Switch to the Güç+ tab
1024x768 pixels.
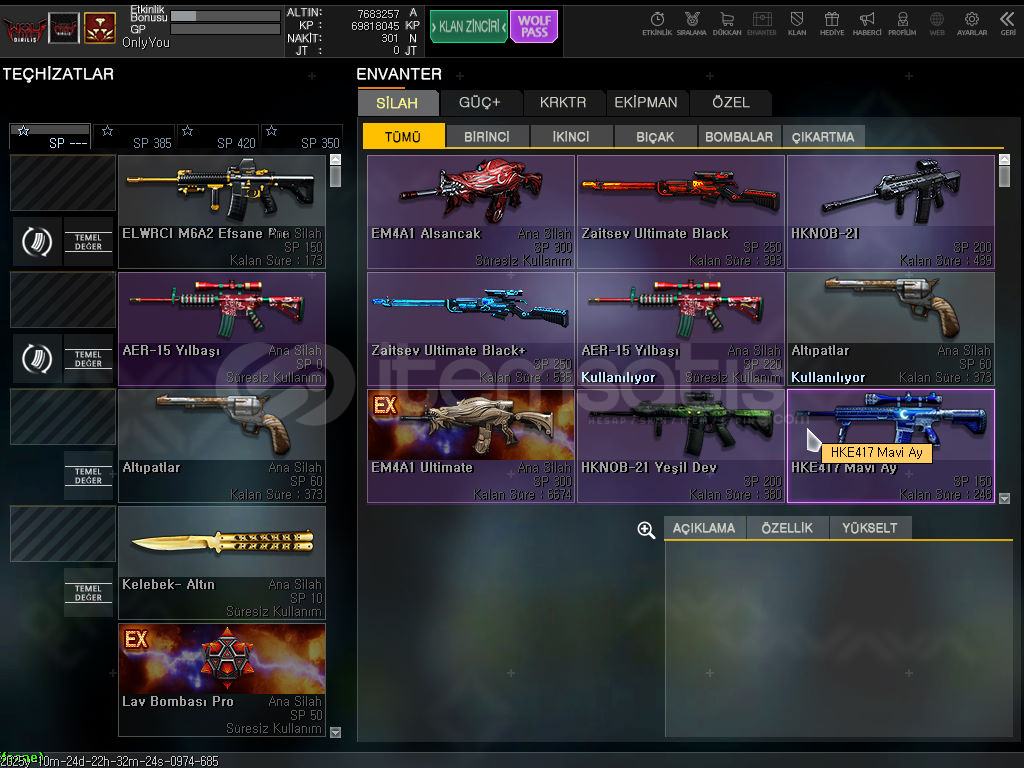pyautogui.click(x=480, y=103)
